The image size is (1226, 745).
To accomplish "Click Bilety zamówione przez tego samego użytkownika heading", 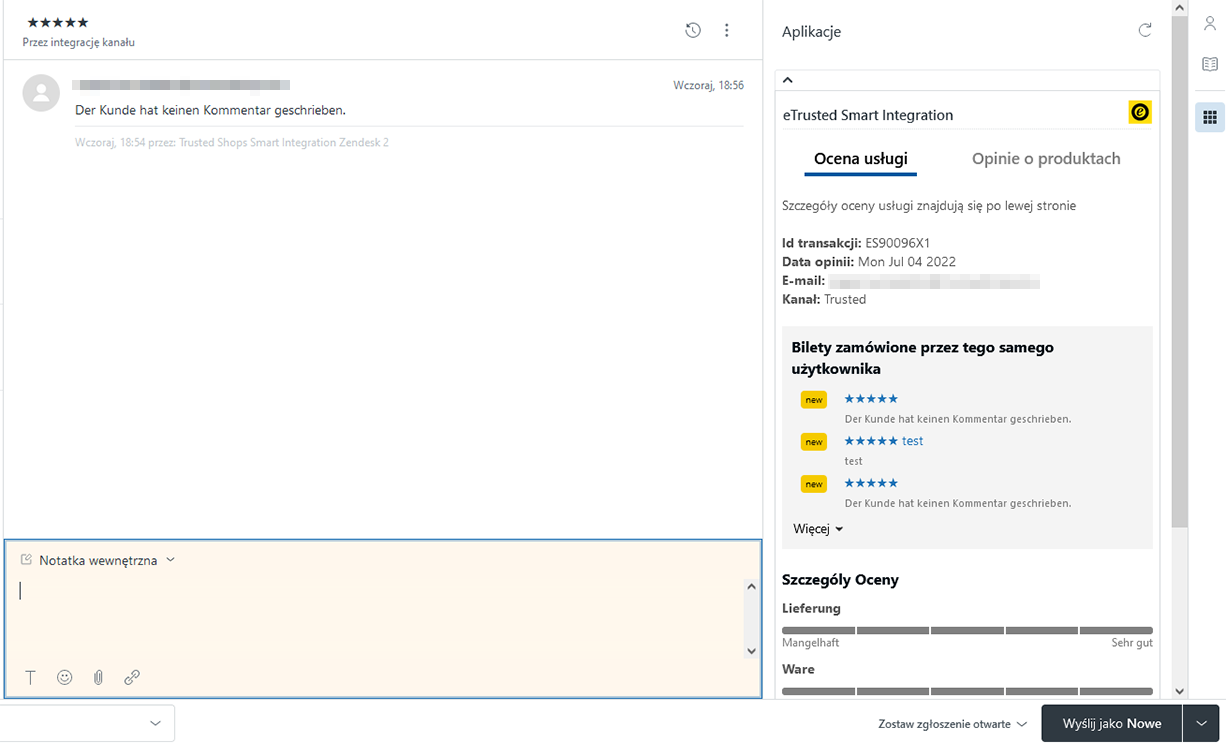I will 922,358.
